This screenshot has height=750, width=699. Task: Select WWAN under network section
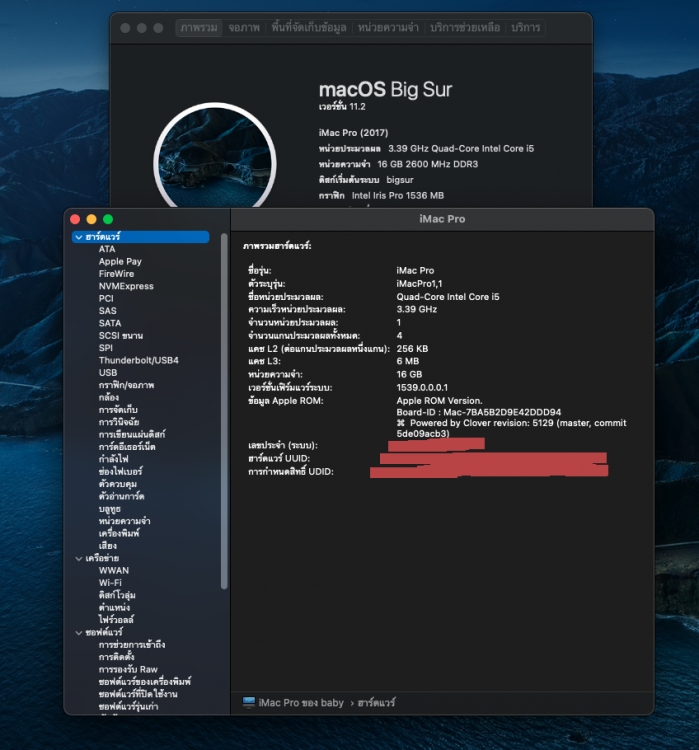[113, 571]
